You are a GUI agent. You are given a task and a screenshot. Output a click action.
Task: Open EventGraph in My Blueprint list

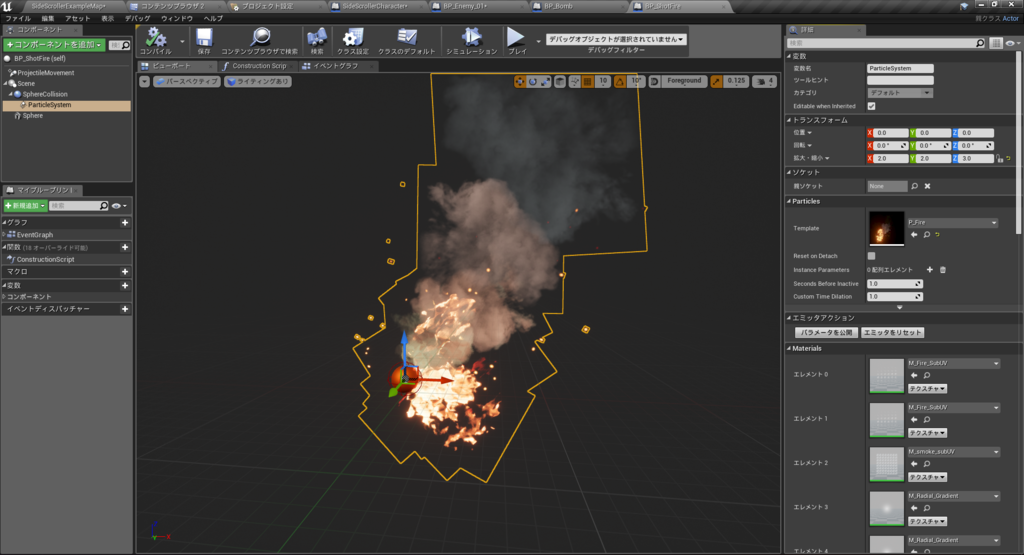click(35, 234)
